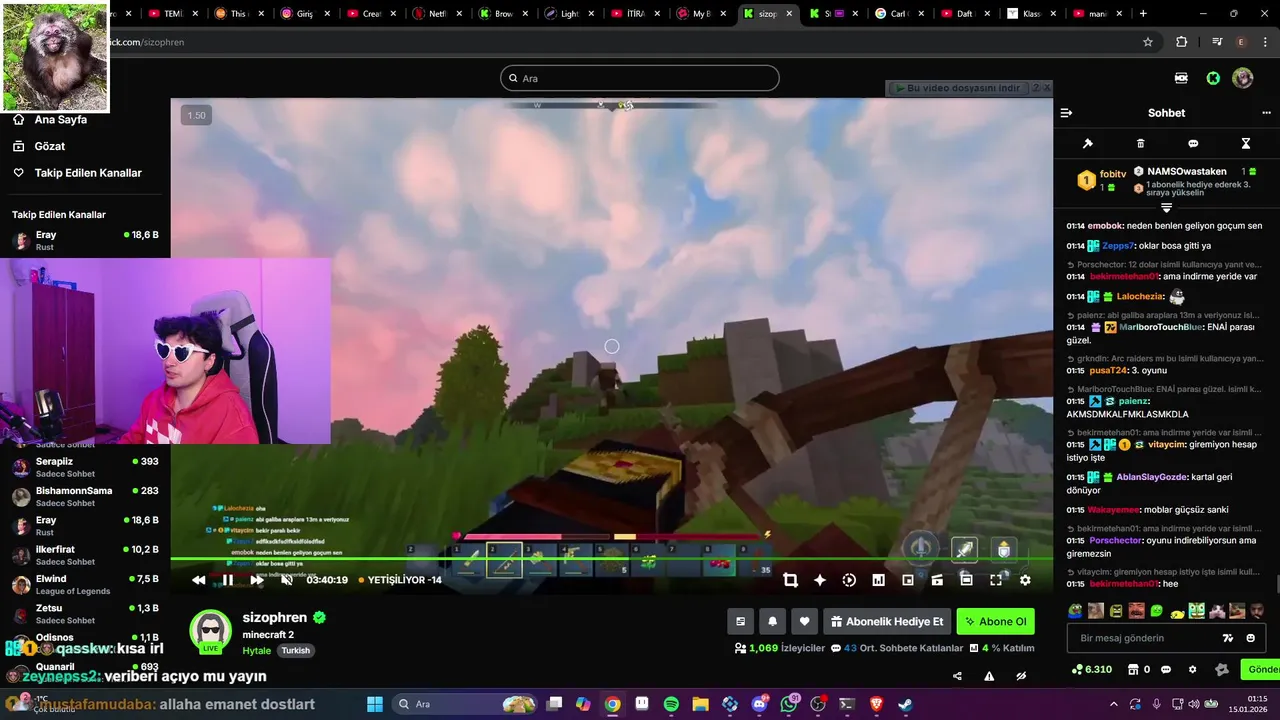Open the 7TV emote picker icon in the message box
This screenshot has width=1280, height=720.
(1228, 638)
